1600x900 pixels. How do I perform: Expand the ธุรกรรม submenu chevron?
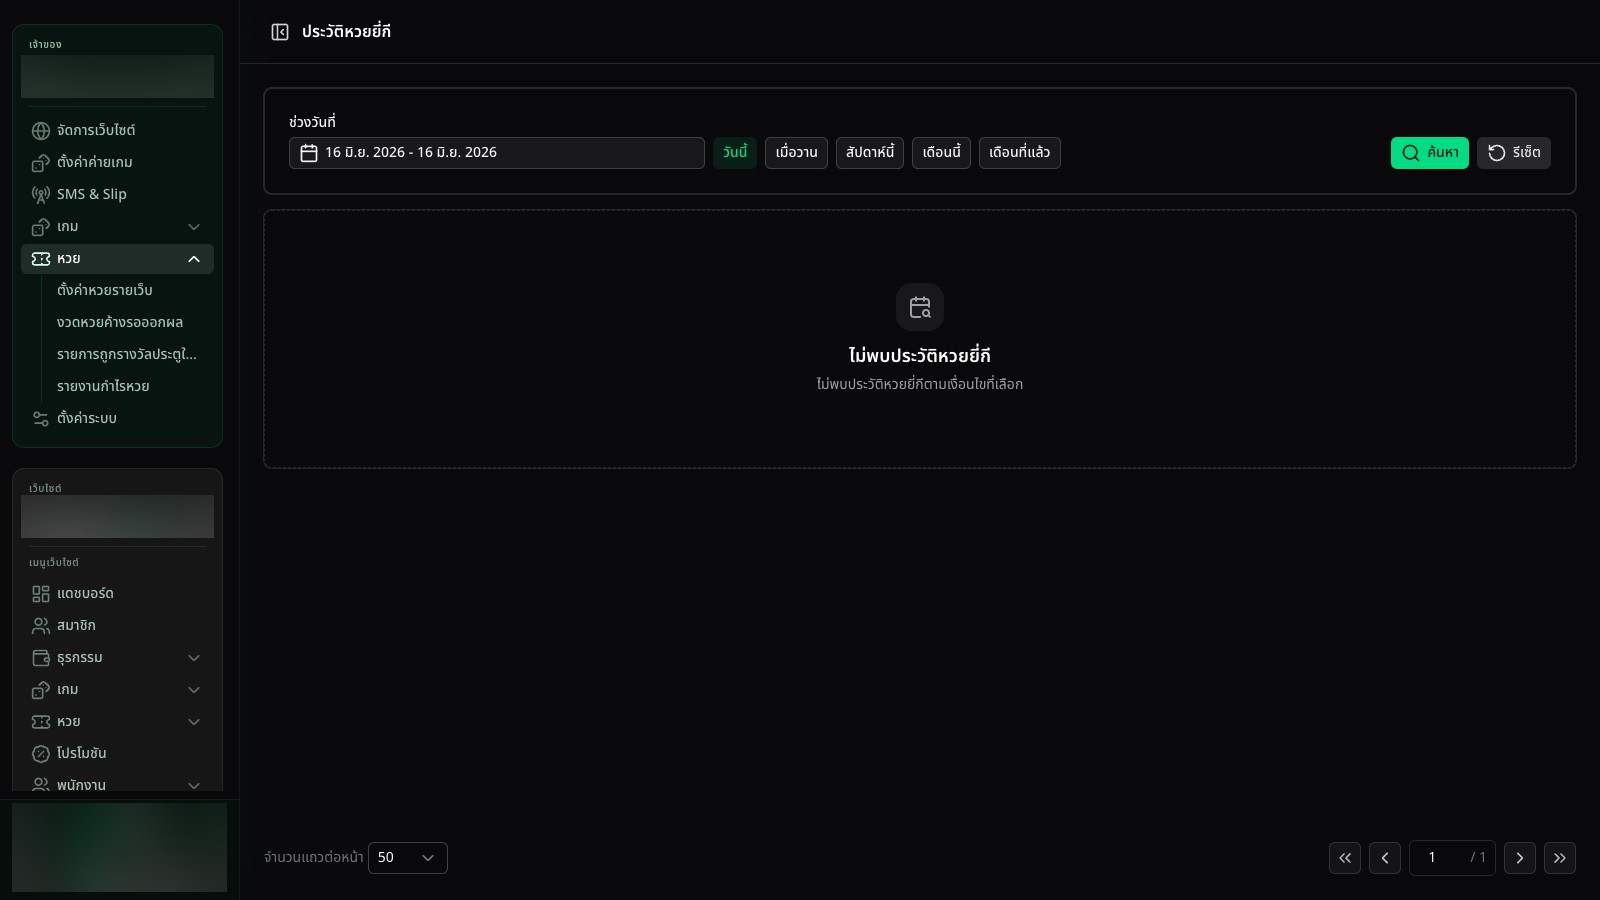[x=194, y=658]
